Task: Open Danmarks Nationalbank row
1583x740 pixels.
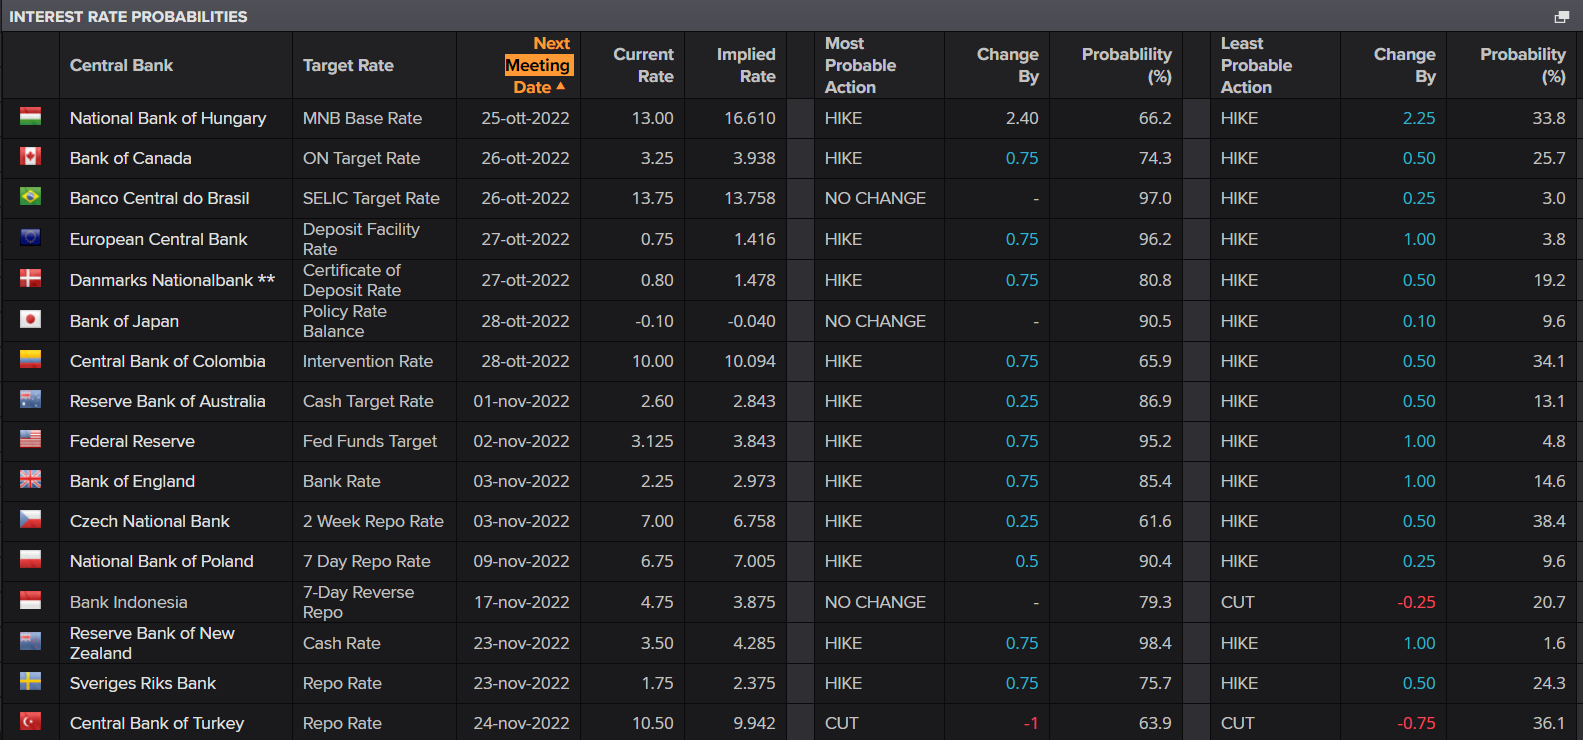Action: (x=791, y=280)
